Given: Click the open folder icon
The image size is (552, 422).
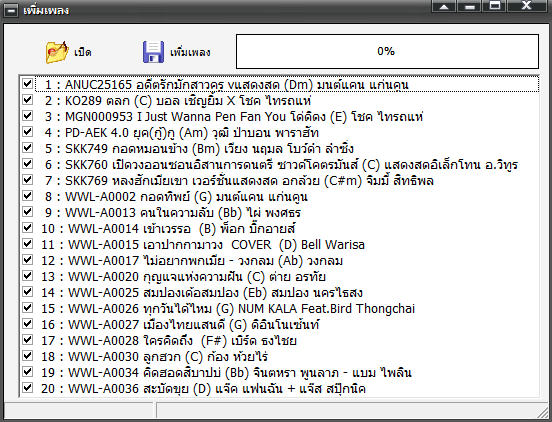Looking at the screenshot, I should [57, 52].
